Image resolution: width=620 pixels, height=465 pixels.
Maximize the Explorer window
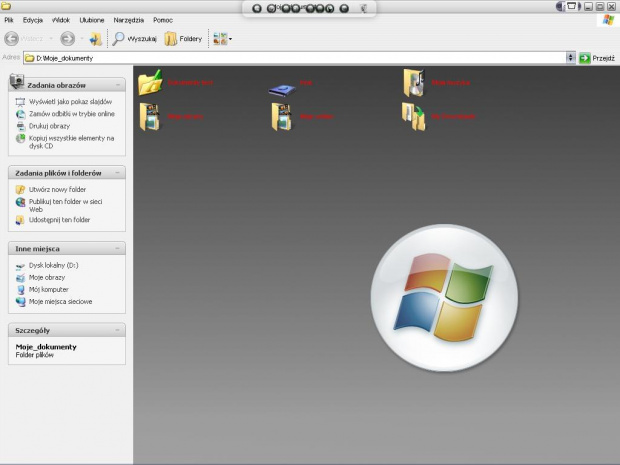[x=600, y=6]
